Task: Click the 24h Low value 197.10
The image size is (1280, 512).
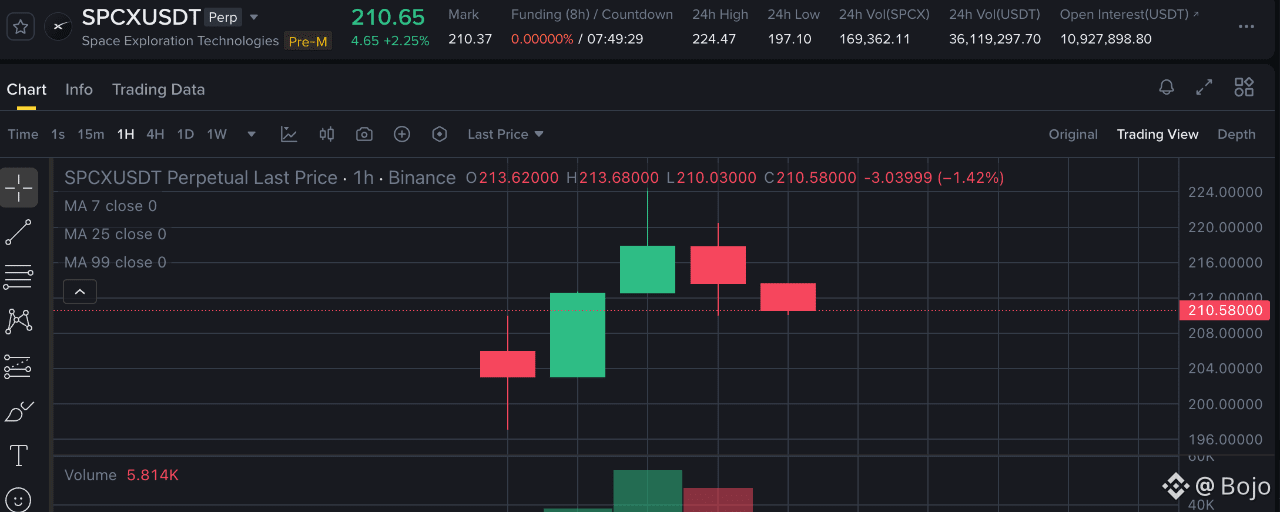Action: coord(789,39)
